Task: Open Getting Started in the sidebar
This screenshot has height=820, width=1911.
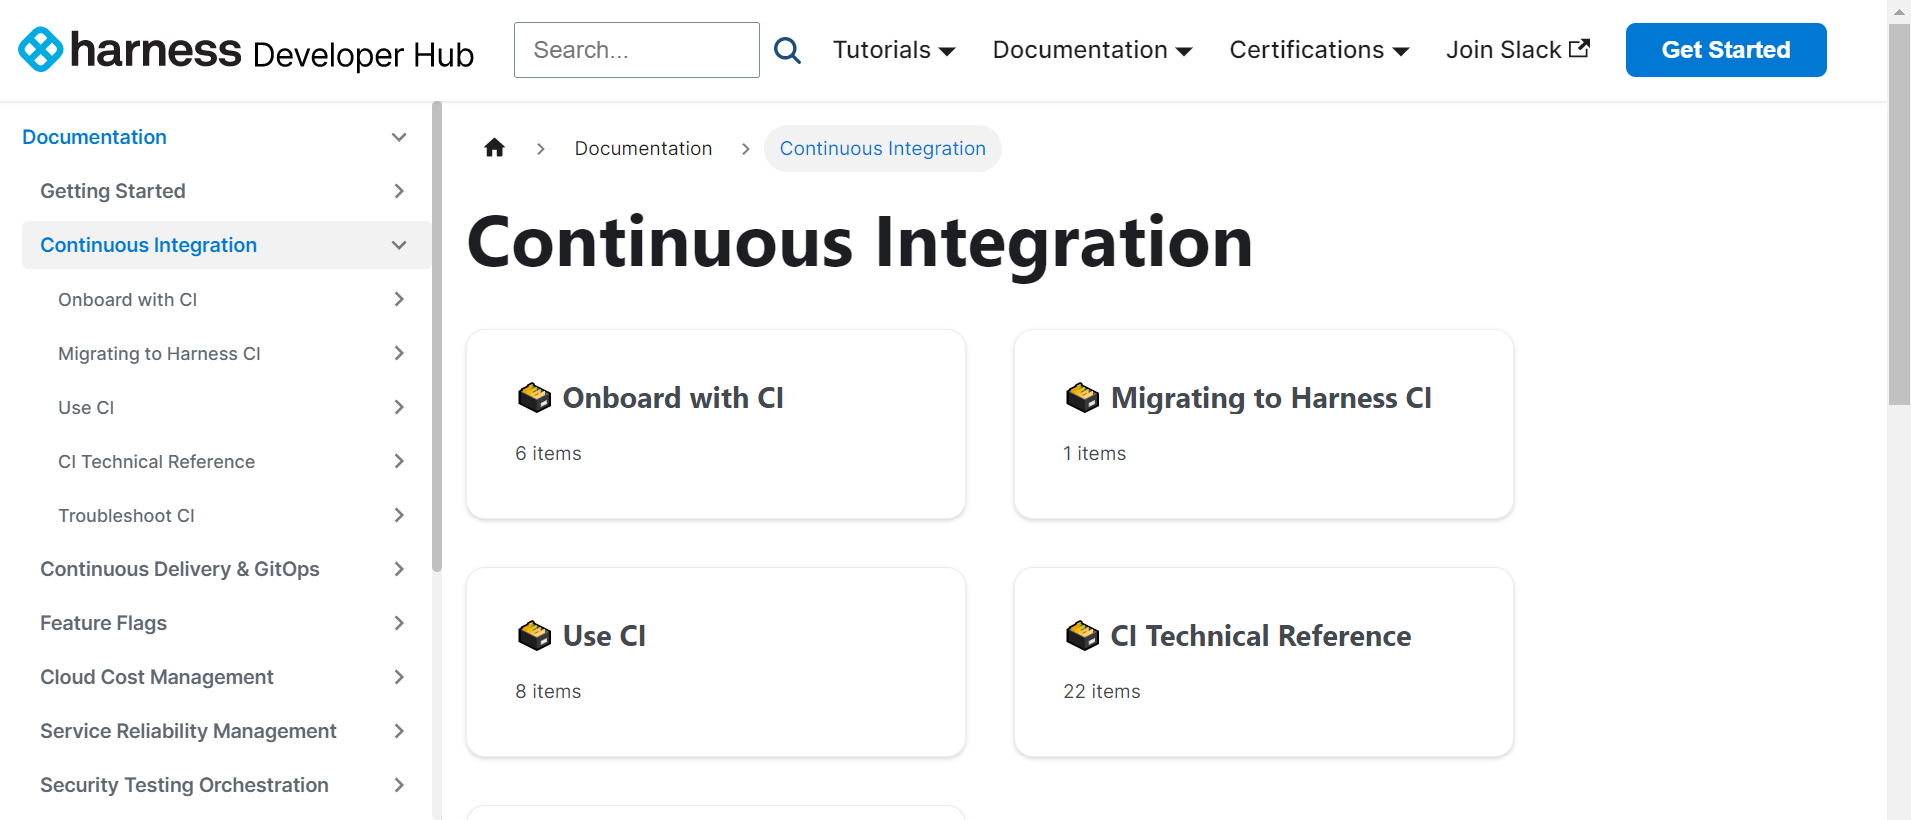Action: point(113,191)
